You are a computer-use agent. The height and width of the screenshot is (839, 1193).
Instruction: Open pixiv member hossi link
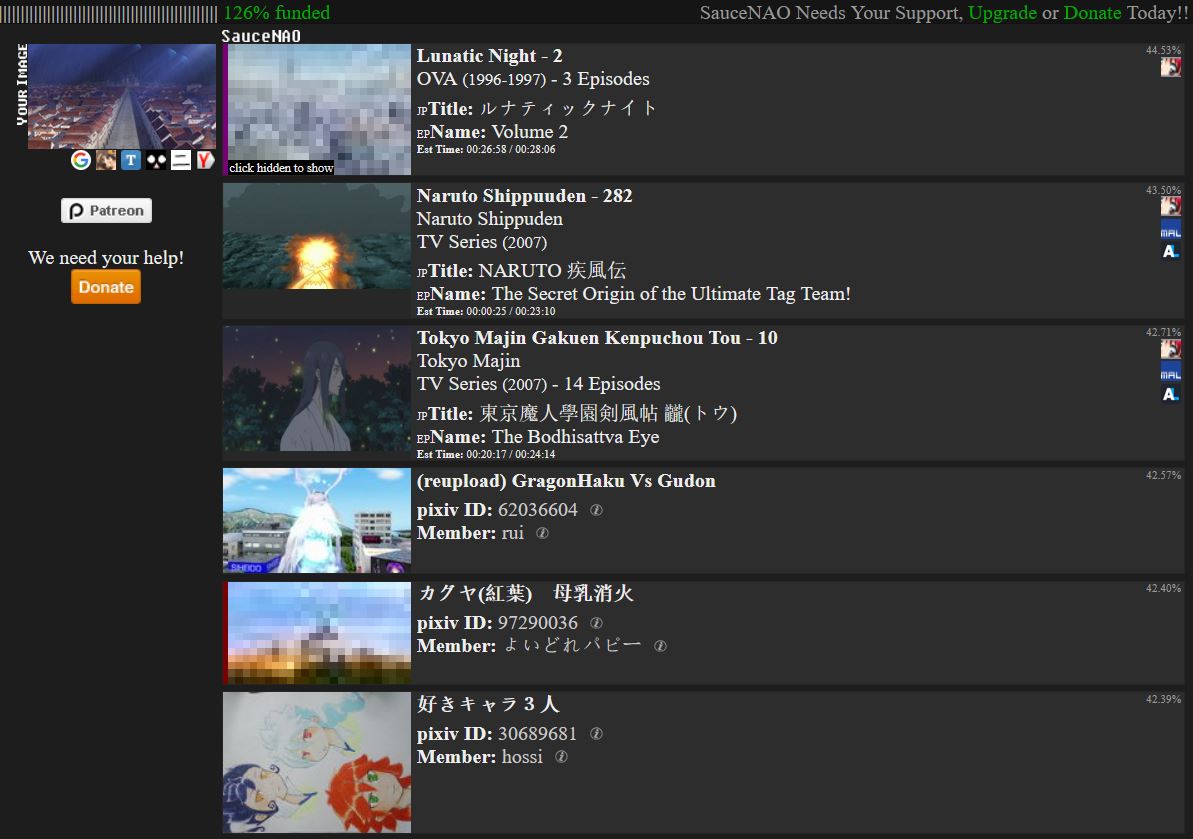pyautogui.click(x=522, y=757)
